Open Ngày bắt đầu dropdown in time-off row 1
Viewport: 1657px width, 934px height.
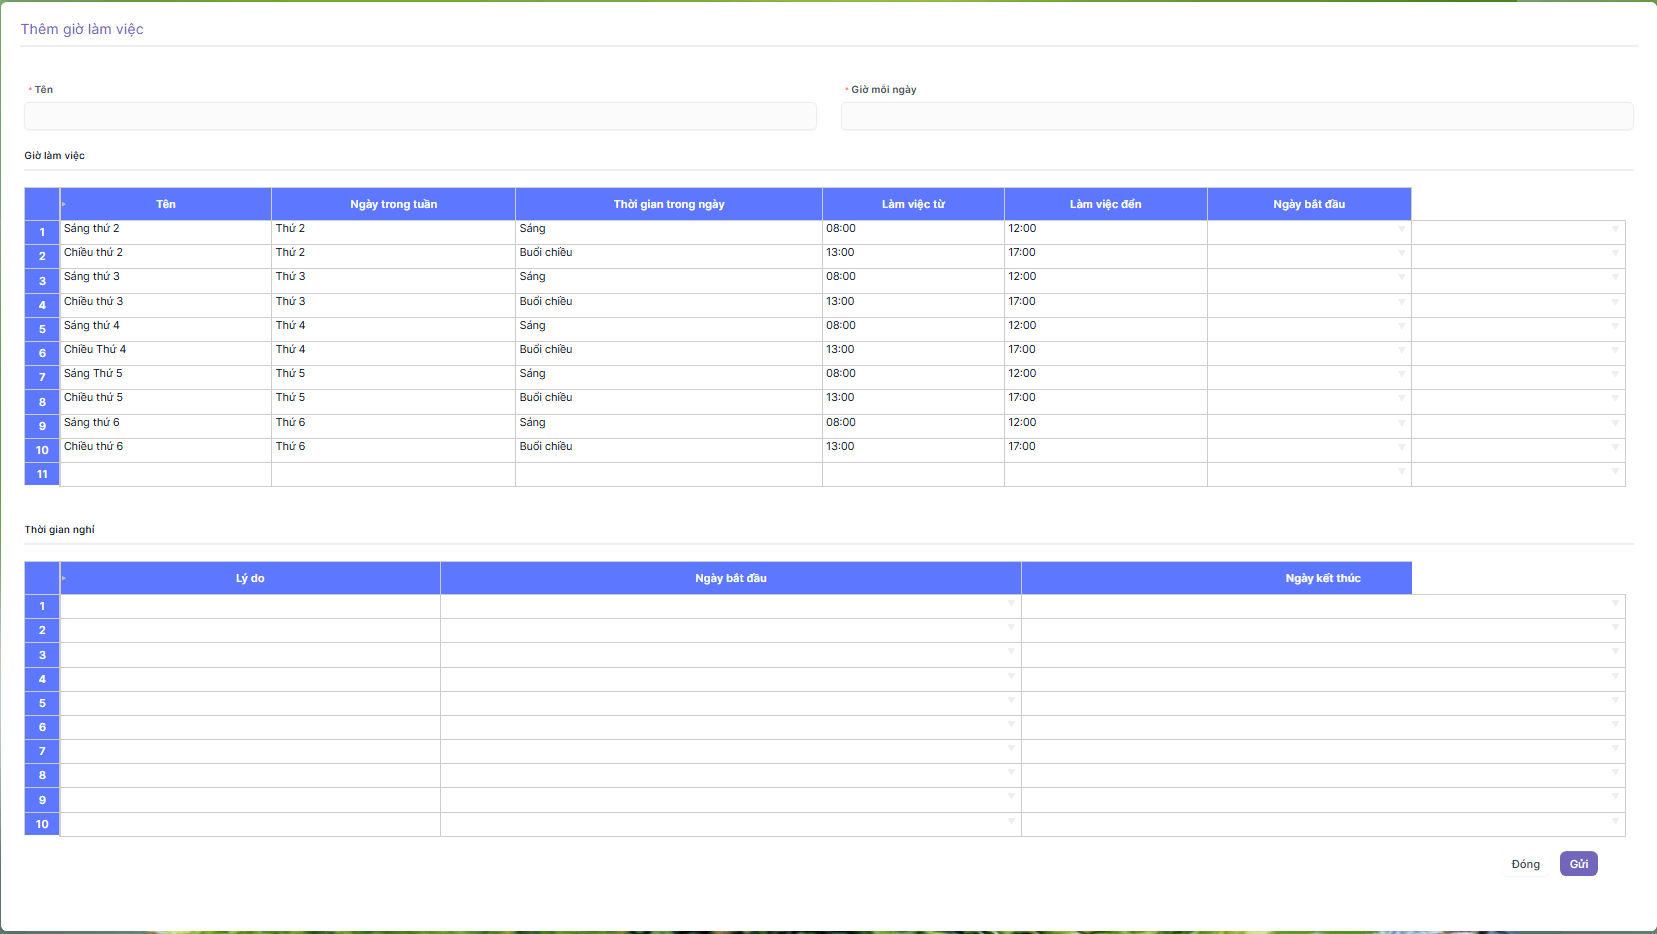[x=1011, y=604]
